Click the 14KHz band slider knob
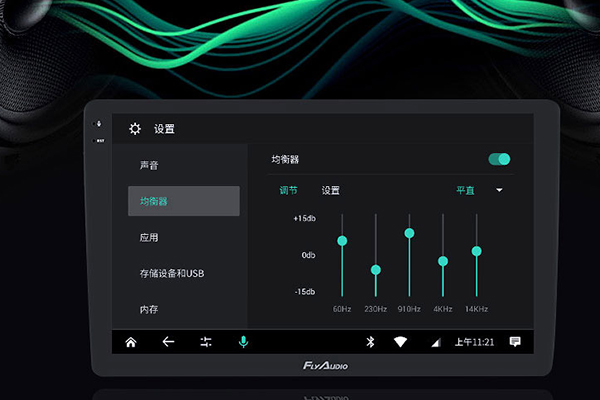Viewport: 600px width, 400px height. [x=477, y=251]
